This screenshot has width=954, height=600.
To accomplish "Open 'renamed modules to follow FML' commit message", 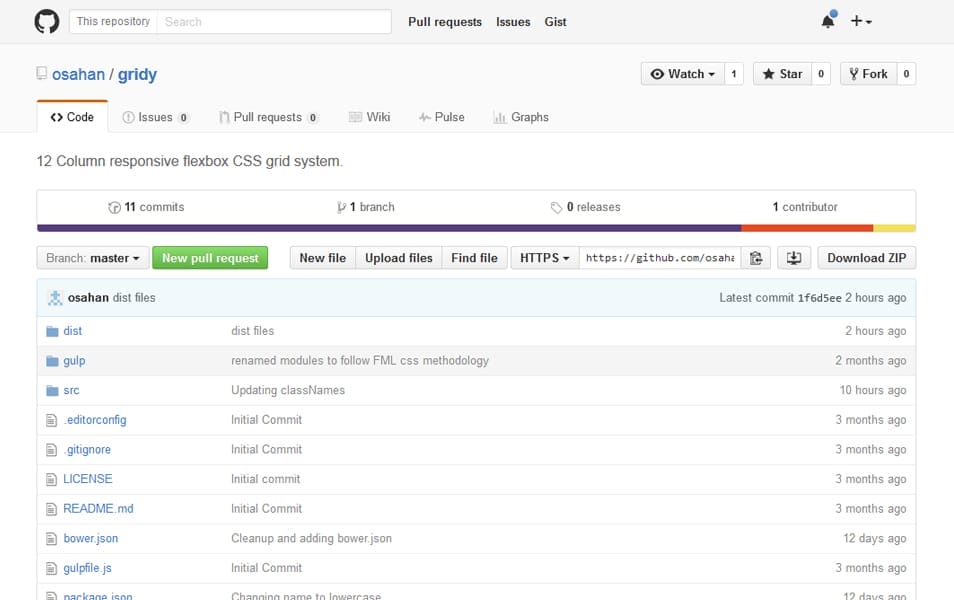I will 360,361.
